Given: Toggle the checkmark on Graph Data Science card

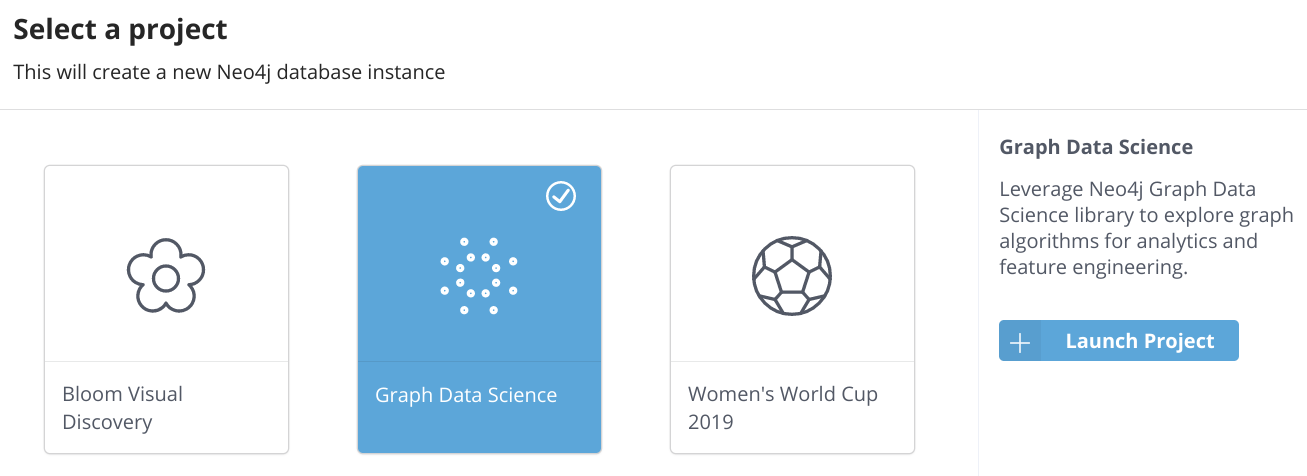Looking at the screenshot, I should tap(561, 197).
